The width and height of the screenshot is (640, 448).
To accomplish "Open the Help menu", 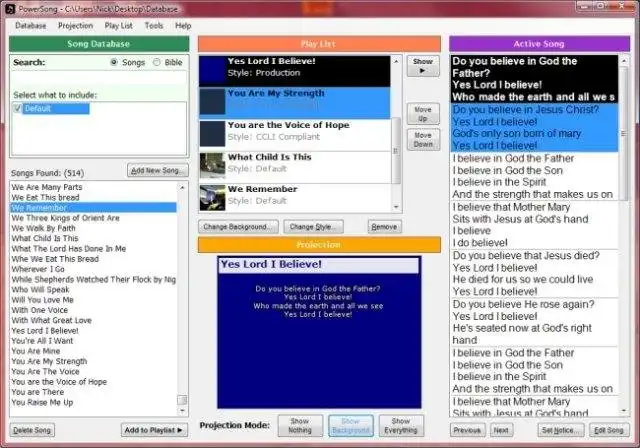I will tap(183, 26).
